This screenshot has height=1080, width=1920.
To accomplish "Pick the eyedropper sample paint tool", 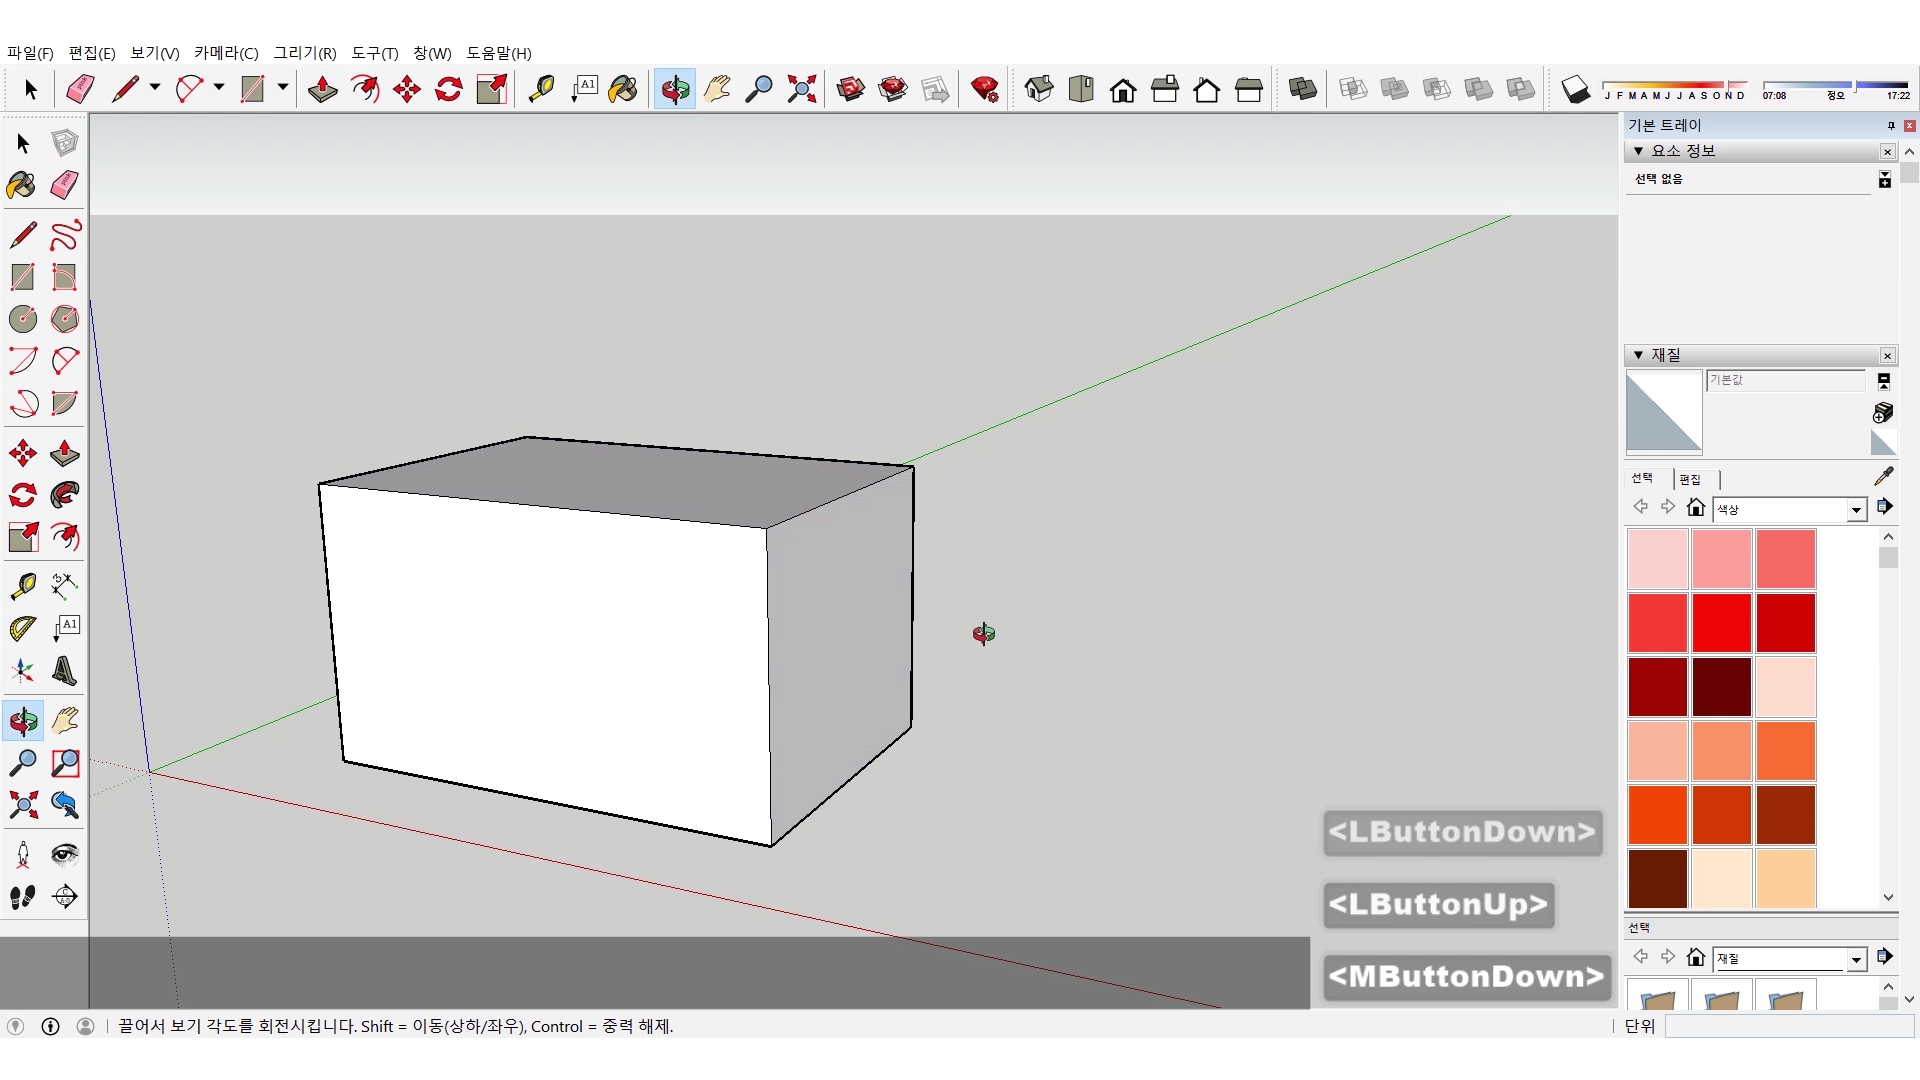I will pyautogui.click(x=1883, y=477).
